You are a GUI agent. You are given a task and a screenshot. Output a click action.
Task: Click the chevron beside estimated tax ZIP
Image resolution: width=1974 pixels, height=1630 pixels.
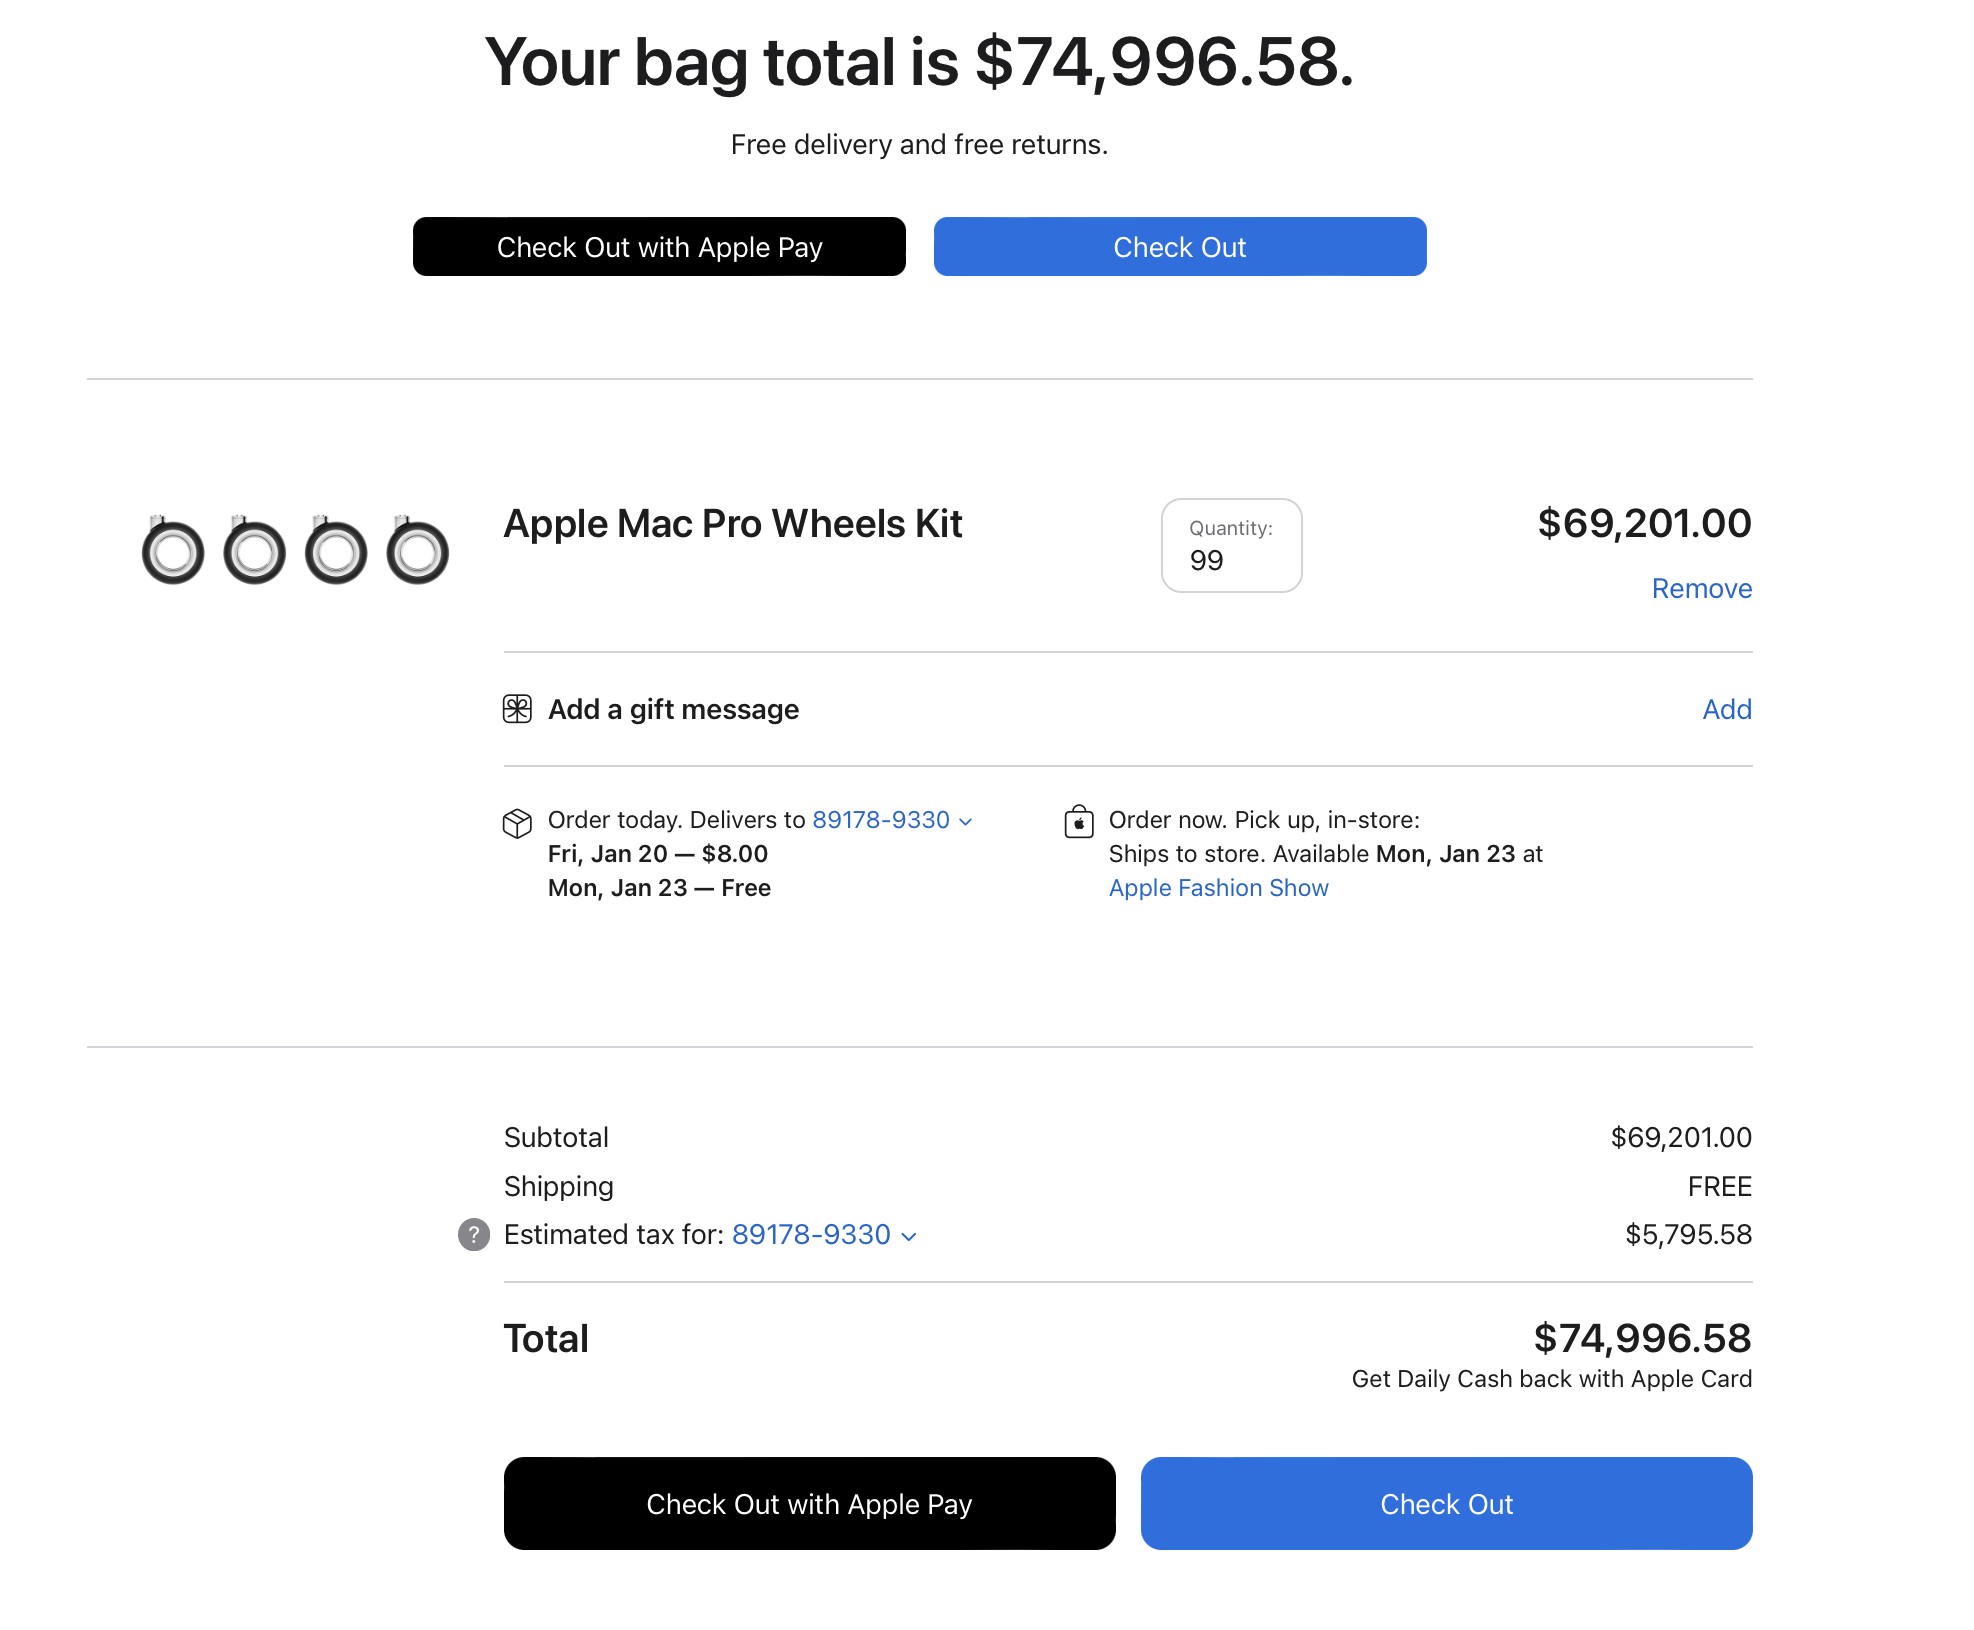909,1237
